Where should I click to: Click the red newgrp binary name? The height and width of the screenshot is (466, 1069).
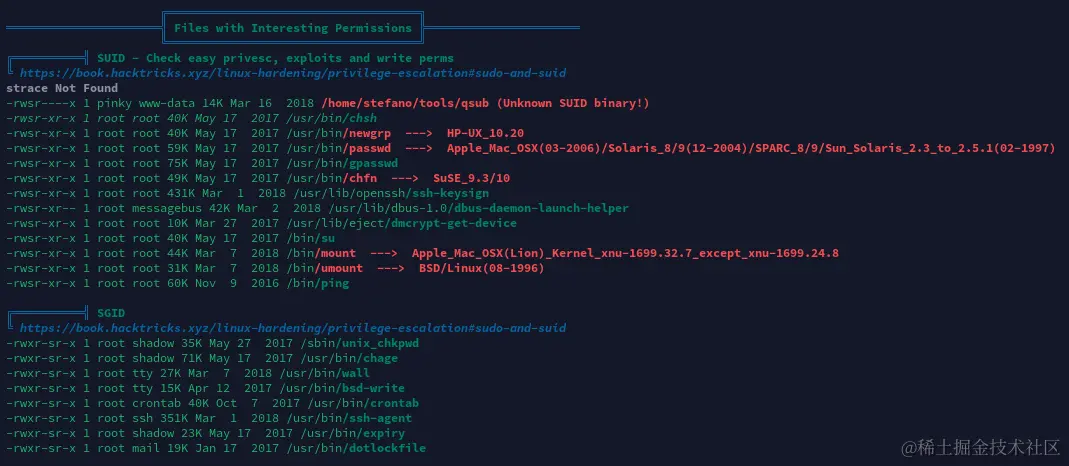366,133
